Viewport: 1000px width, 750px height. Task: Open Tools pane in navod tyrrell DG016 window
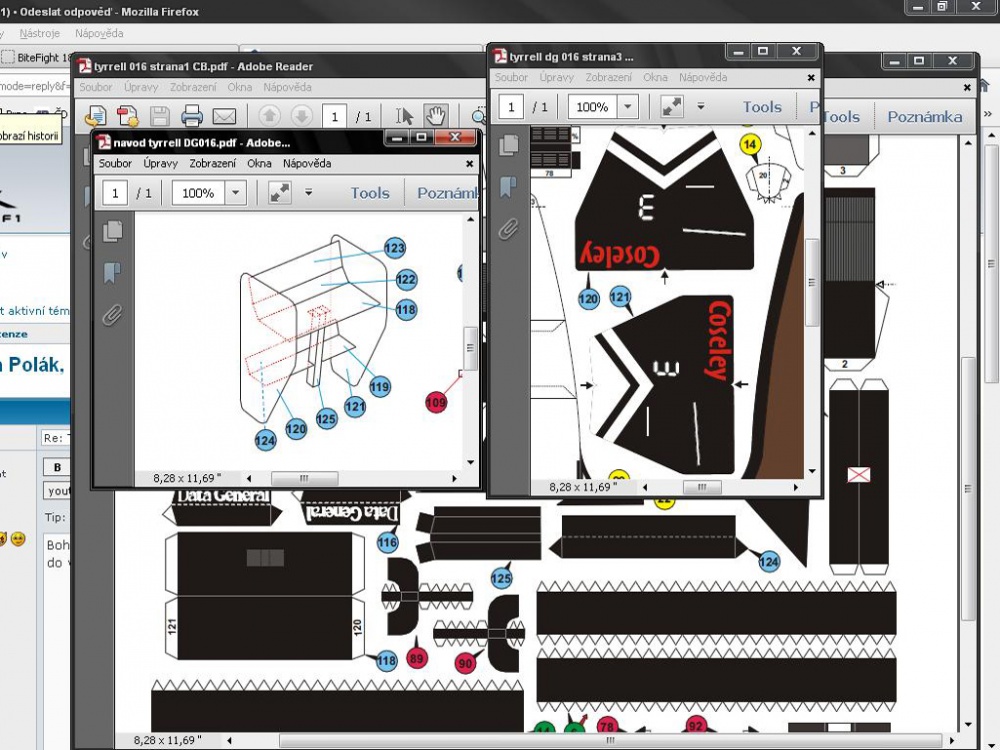coord(370,193)
